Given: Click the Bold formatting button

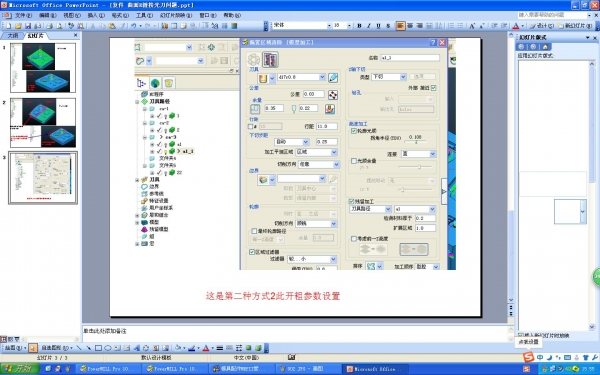Looking at the screenshot, I should pos(359,26).
